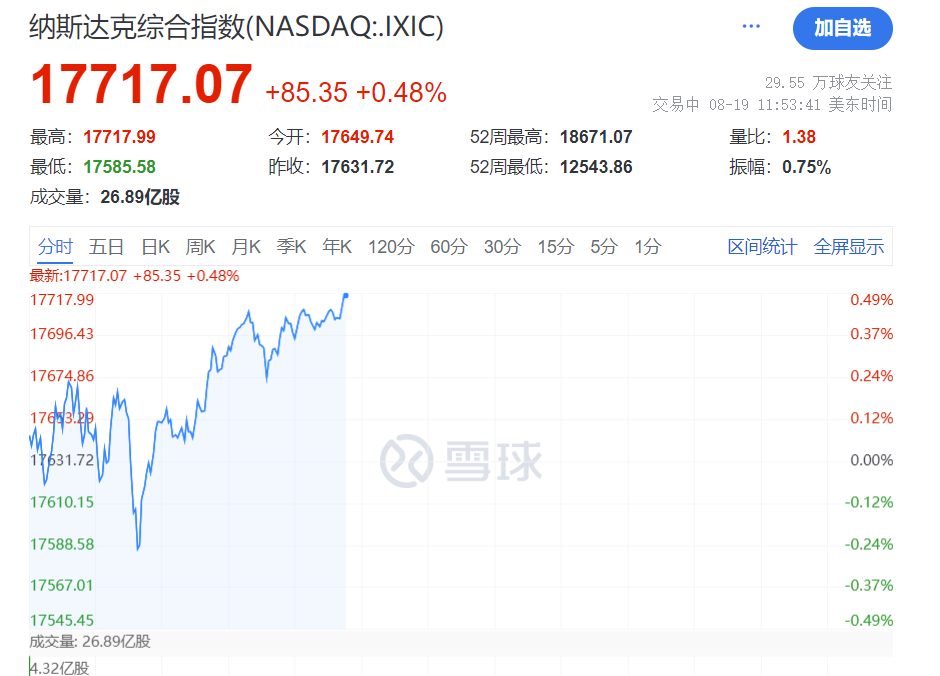Open the 1分 interval tab
940x676 pixels.
(648, 246)
